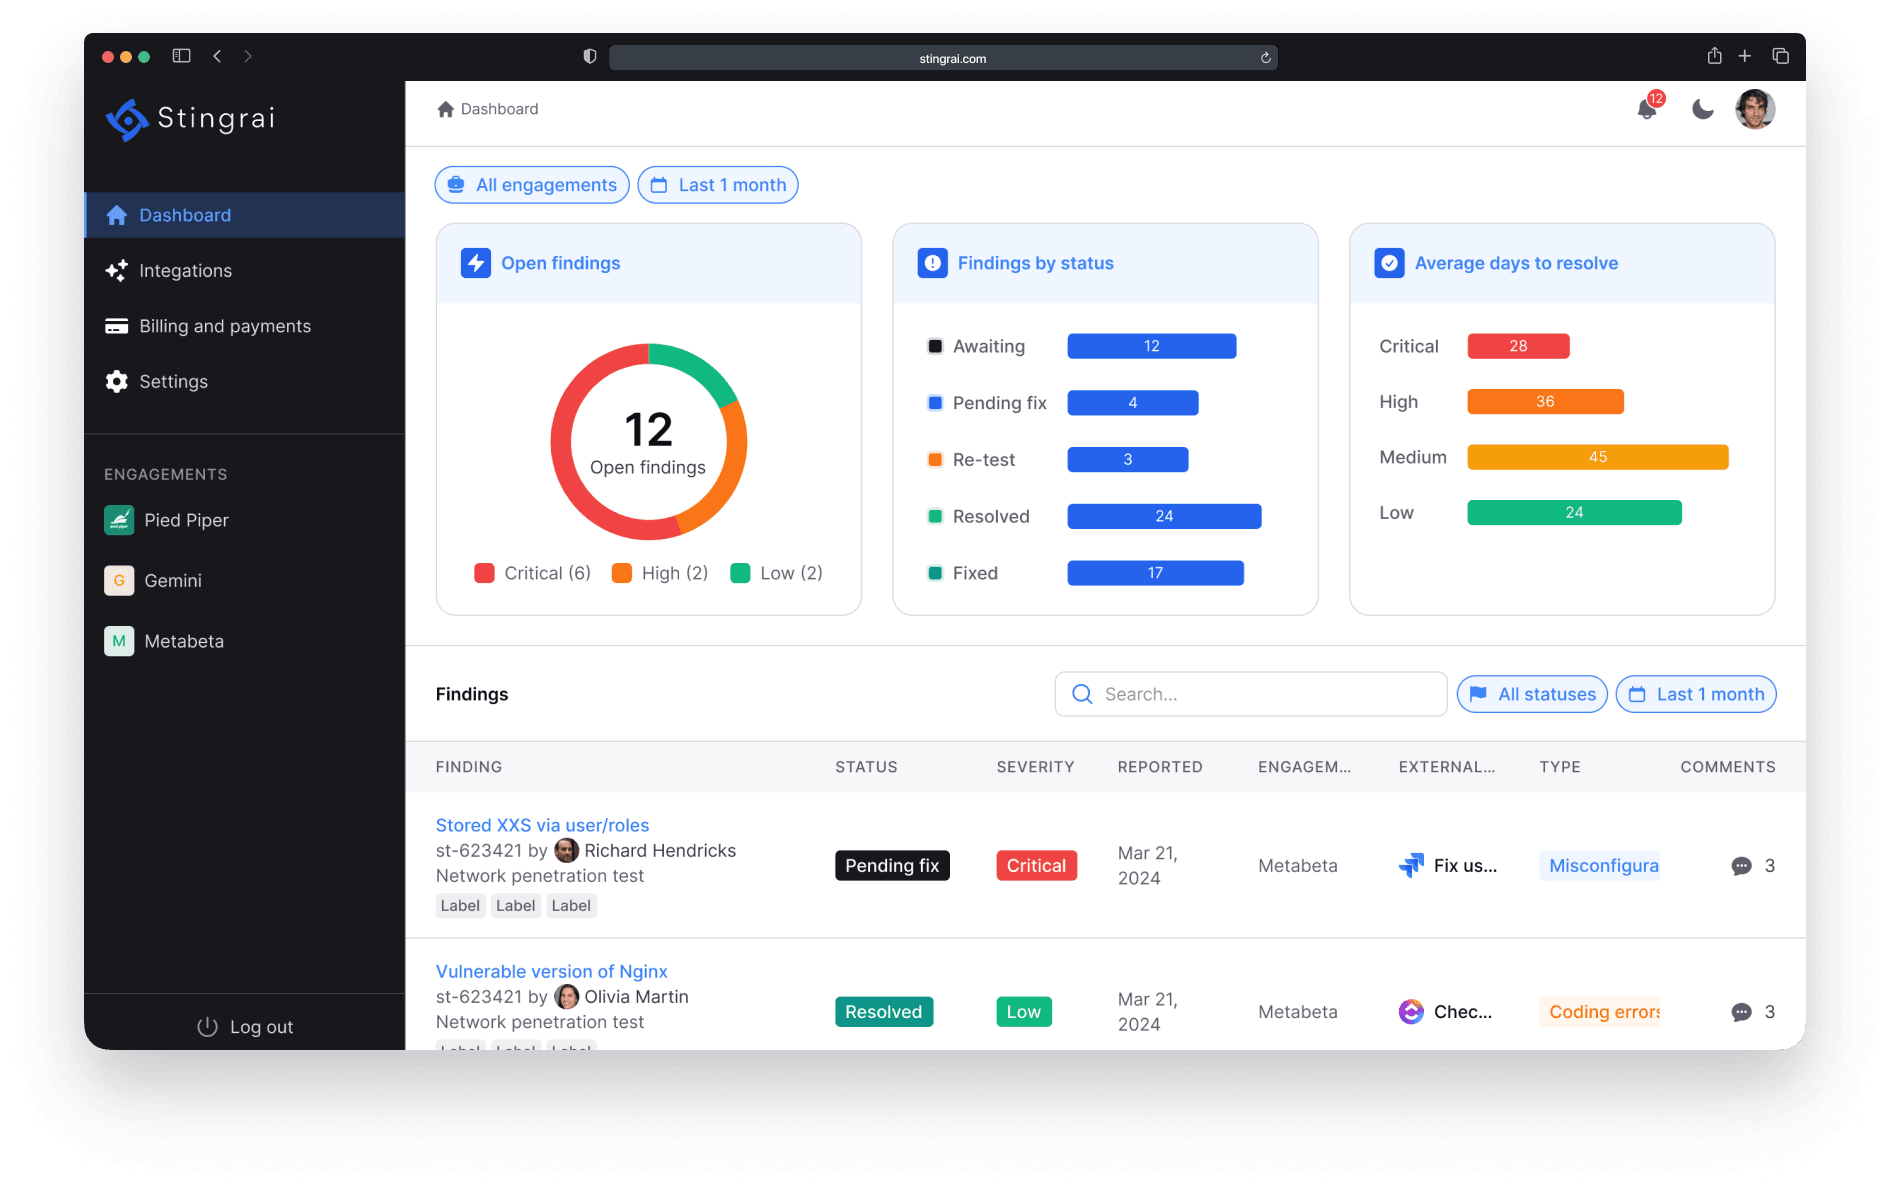Screen dimensions: 1889x1184
Task: Click the Jira icon for Fix us...
Action: (1411, 866)
